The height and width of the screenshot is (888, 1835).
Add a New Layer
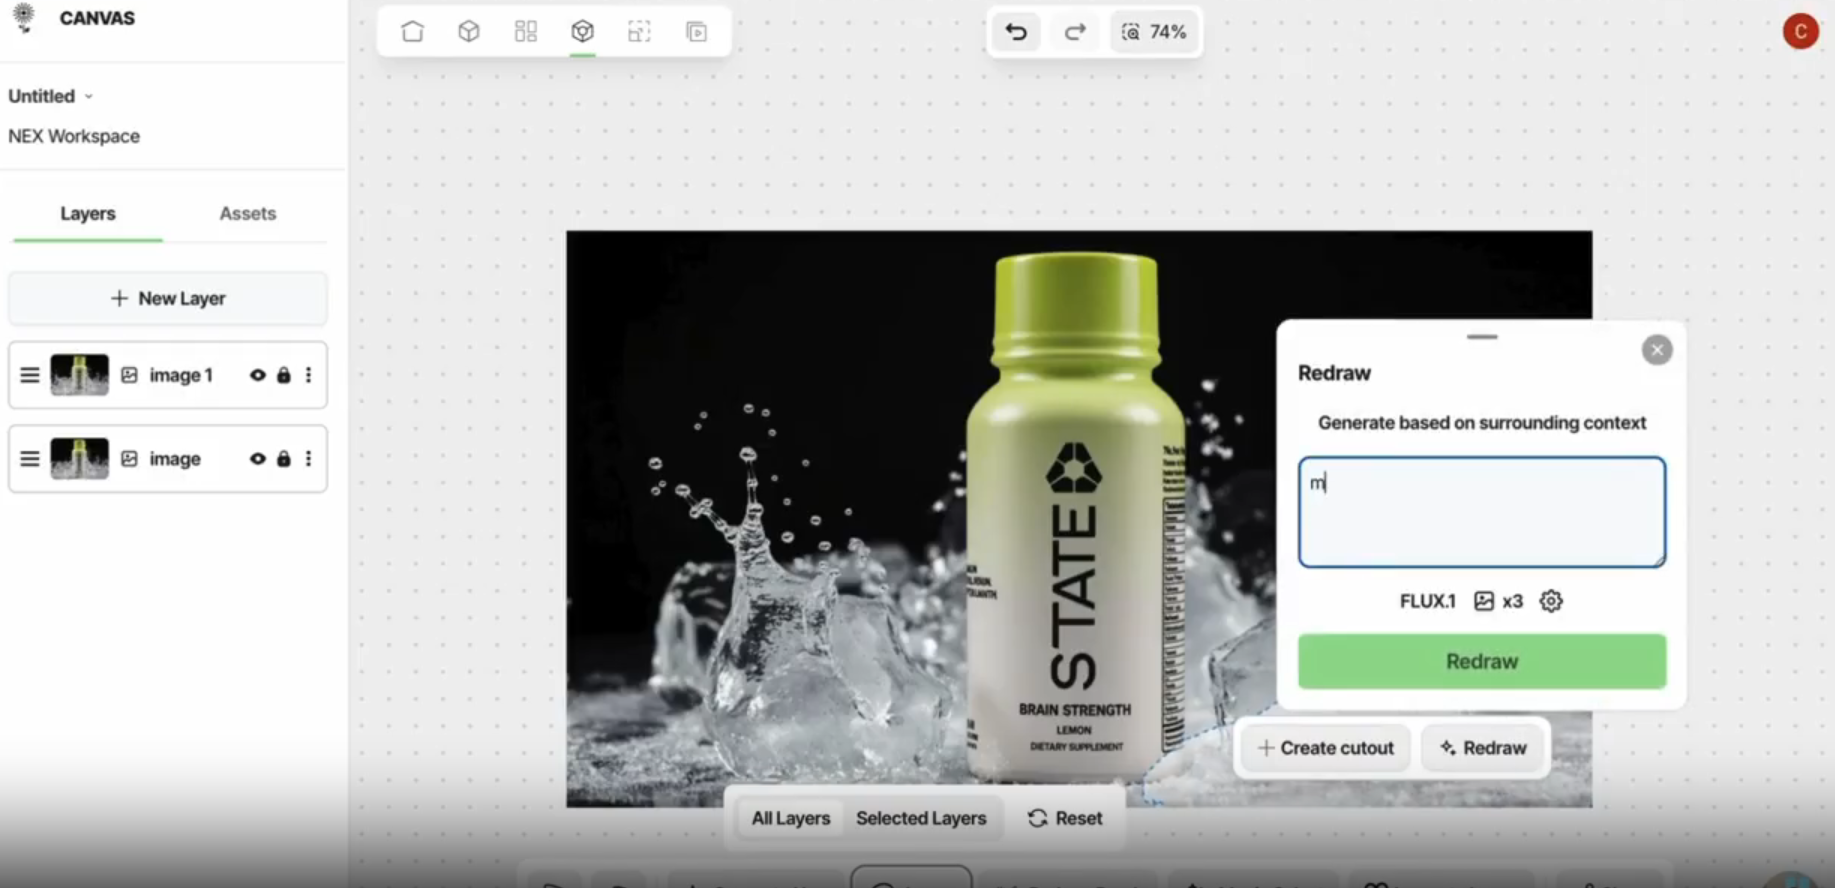(x=168, y=298)
